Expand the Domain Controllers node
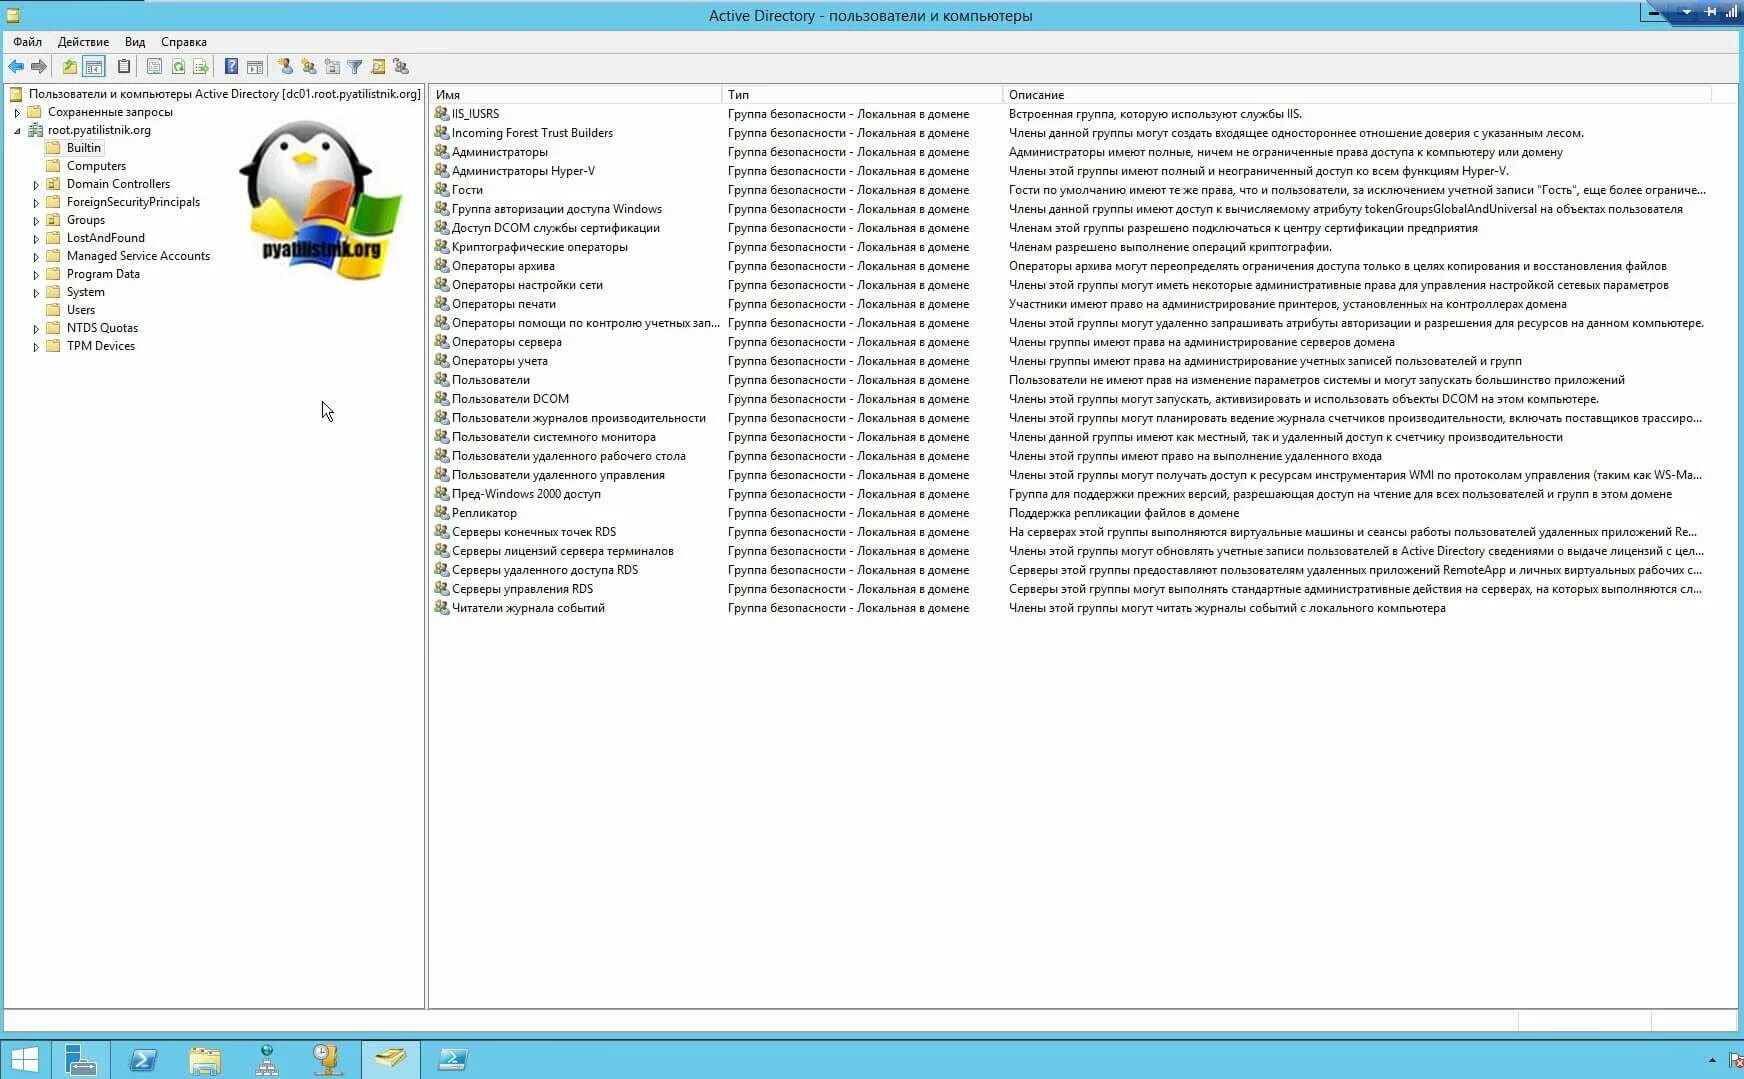 [x=36, y=185]
